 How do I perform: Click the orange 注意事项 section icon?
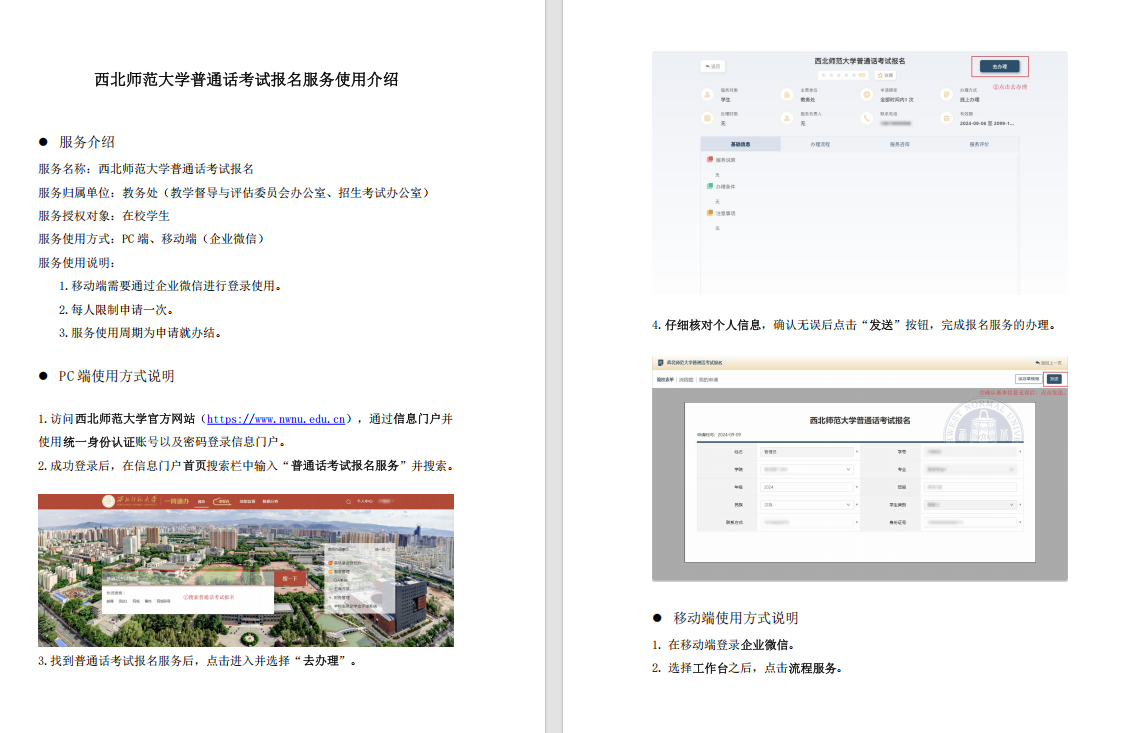tap(710, 213)
